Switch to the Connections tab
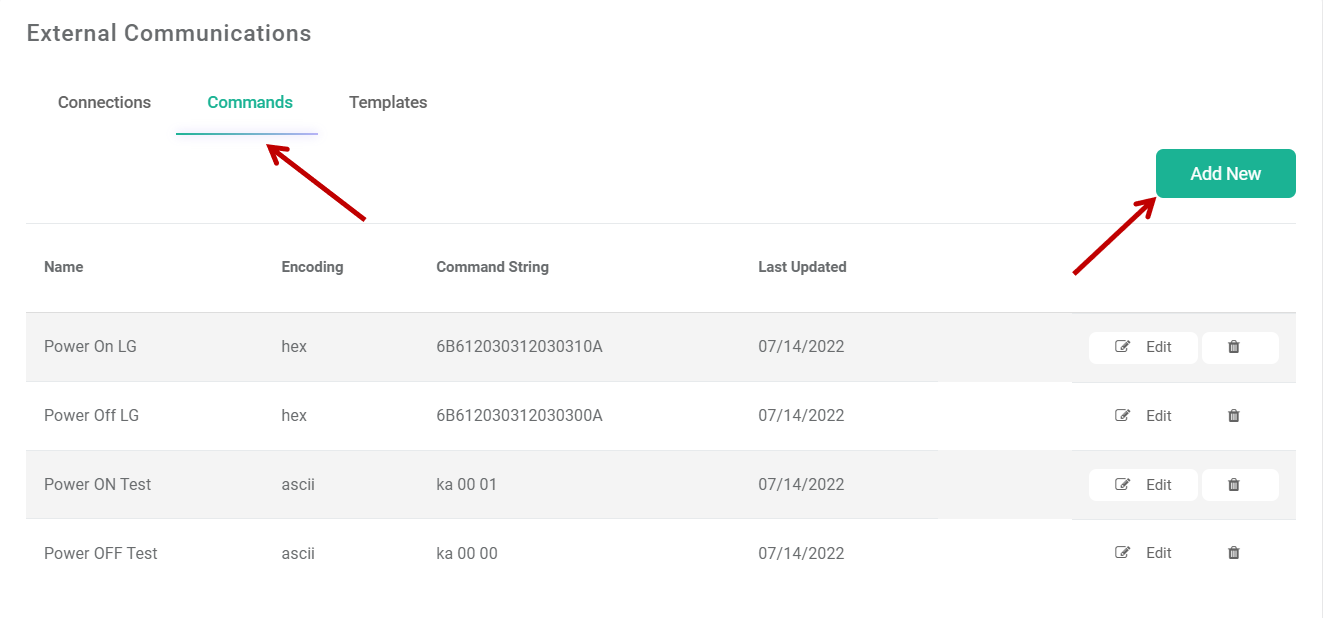The height and width of the screenshot is (618, 1323). tap(104, 102)
